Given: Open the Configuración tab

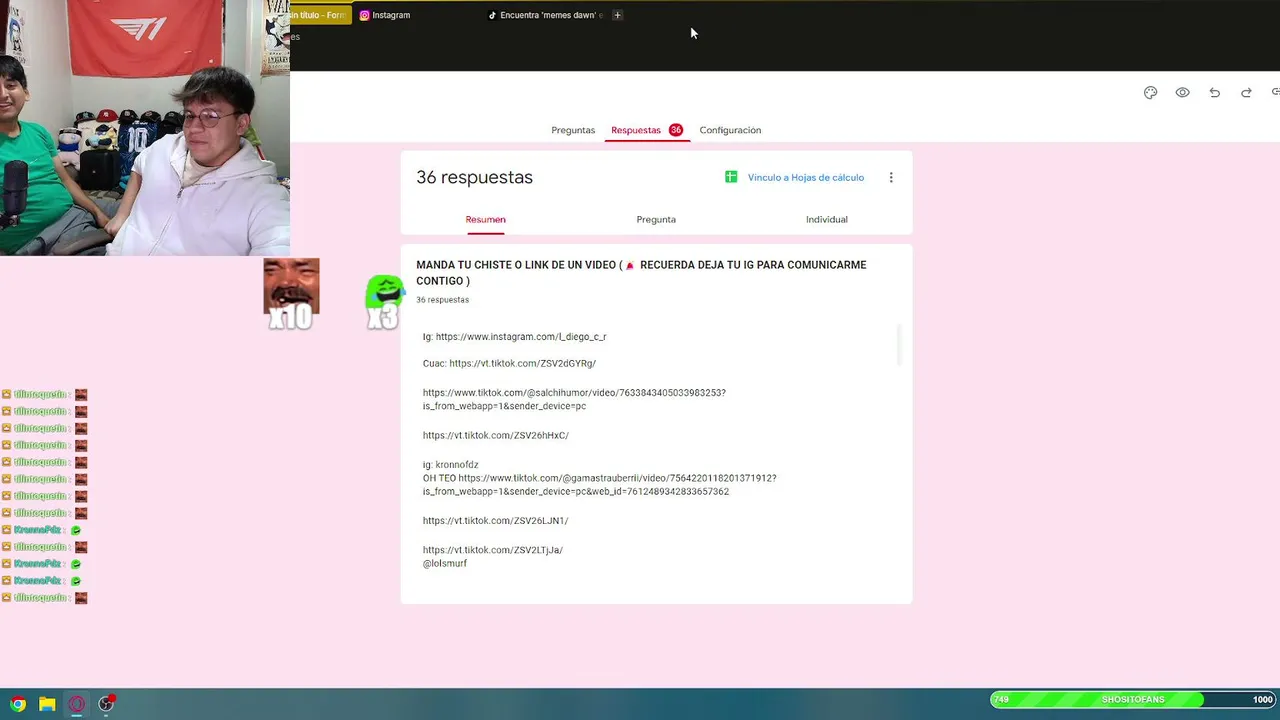Looking at the screenshot, I should [x=730, y=130].
